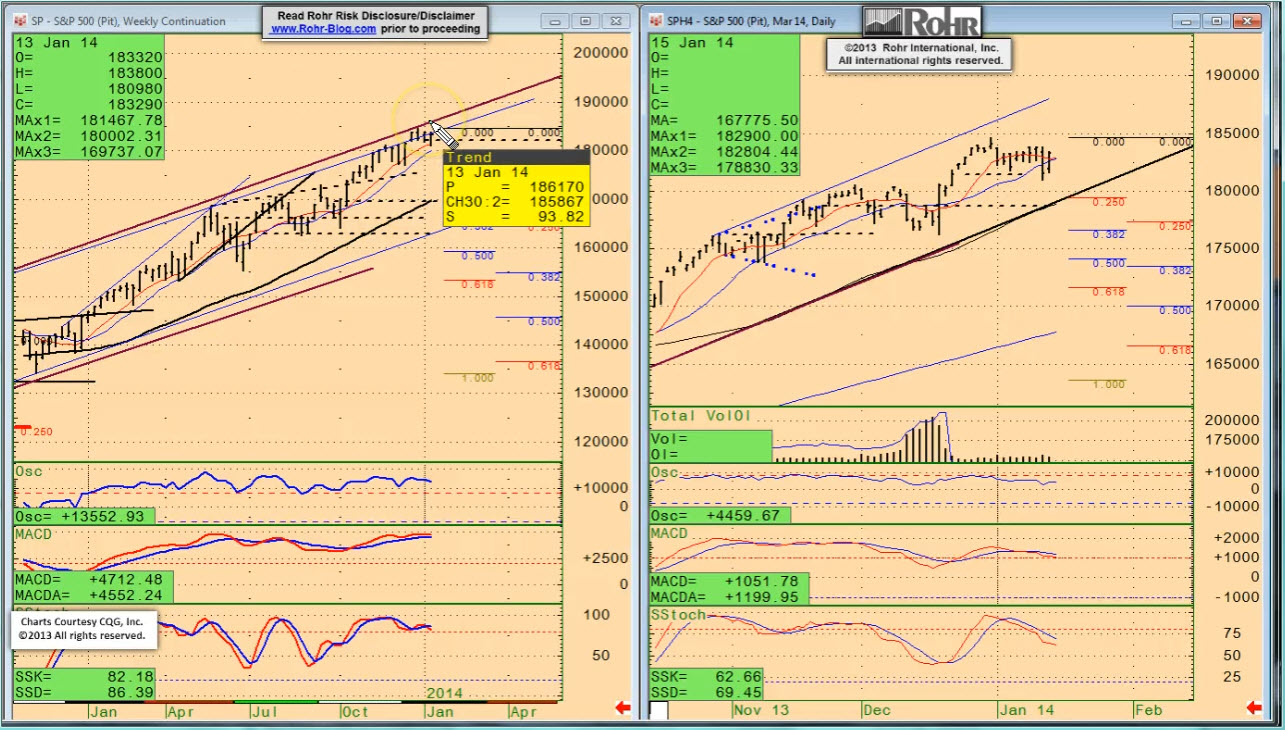Click white checkbox at daily chart bottom left
This screenshot has height=730, width=1285.
[659, 710]
